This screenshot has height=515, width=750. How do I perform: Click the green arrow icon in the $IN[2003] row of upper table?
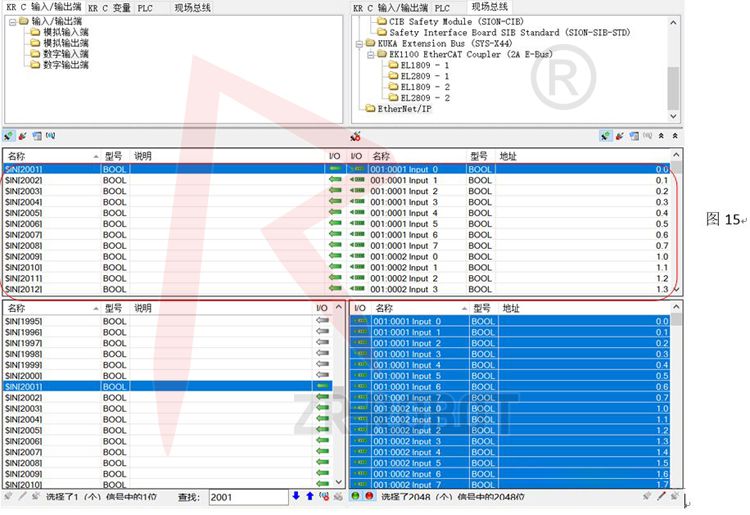coord(335,191)
